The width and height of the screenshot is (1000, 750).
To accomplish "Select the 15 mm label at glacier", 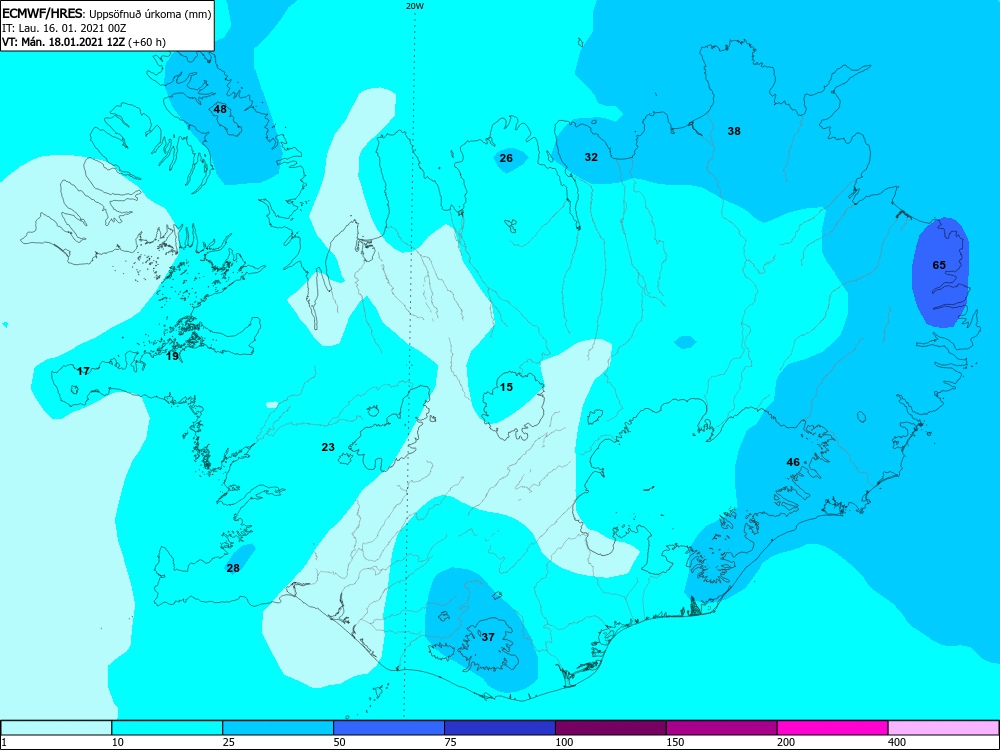I will coord(506,387).
